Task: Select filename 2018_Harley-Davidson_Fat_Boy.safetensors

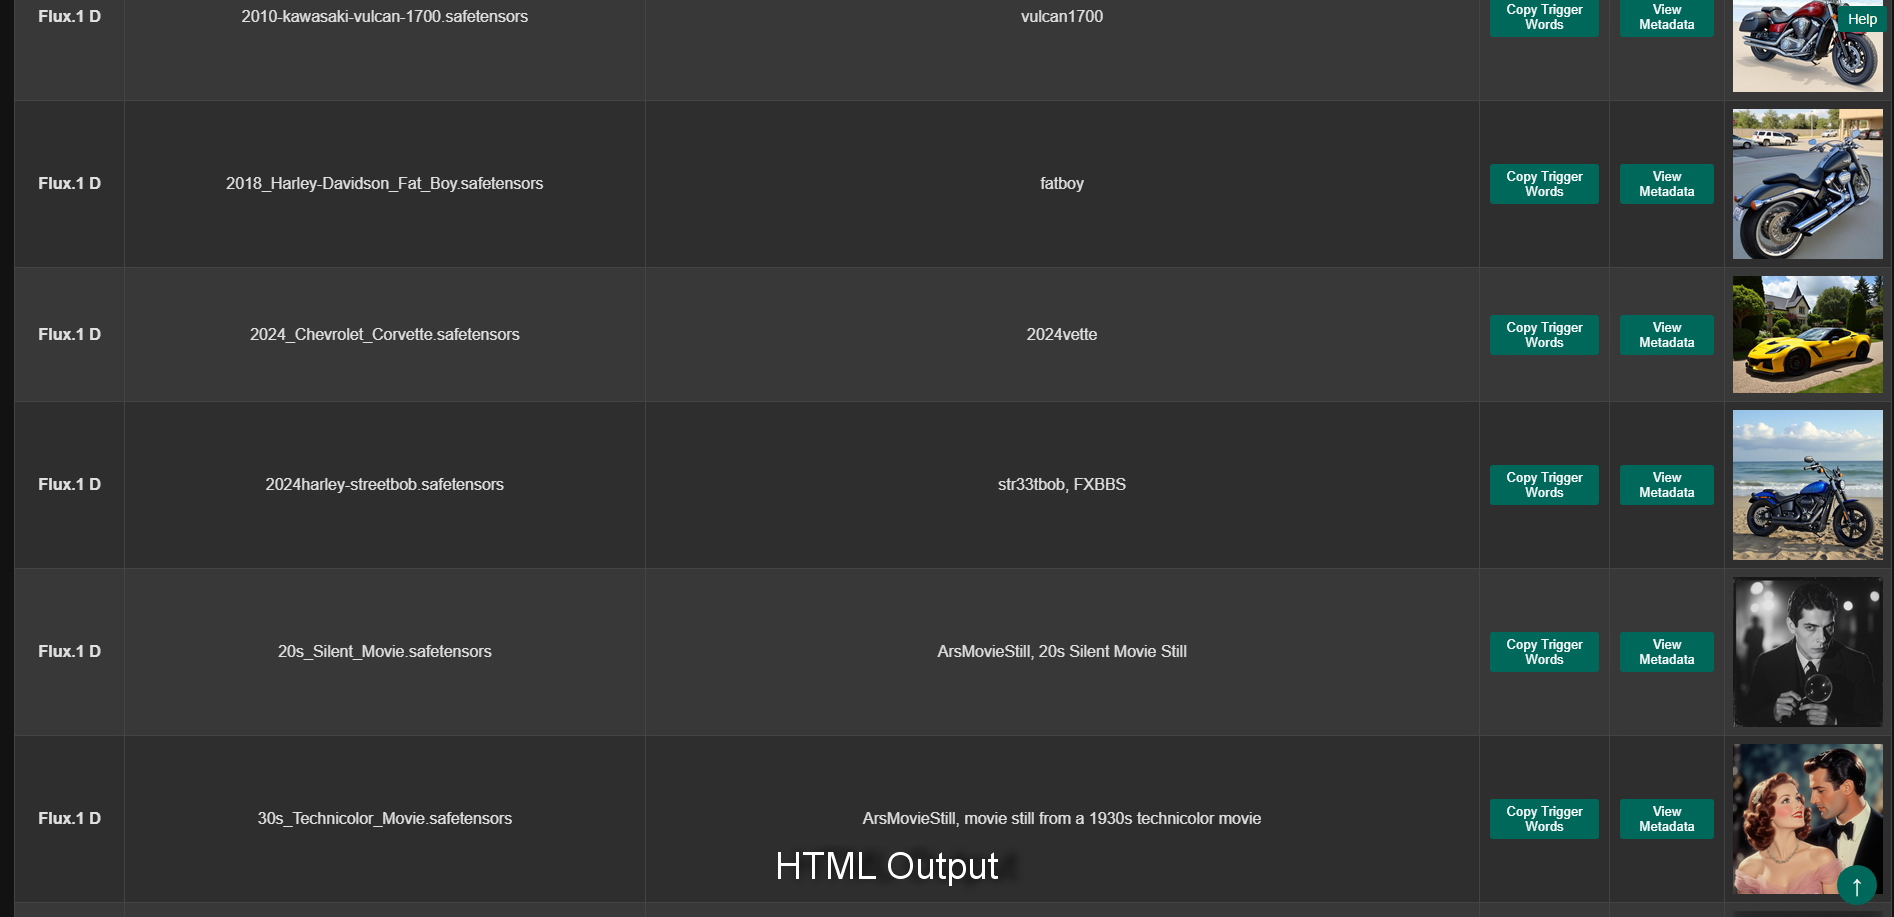Action: [384, 183]
